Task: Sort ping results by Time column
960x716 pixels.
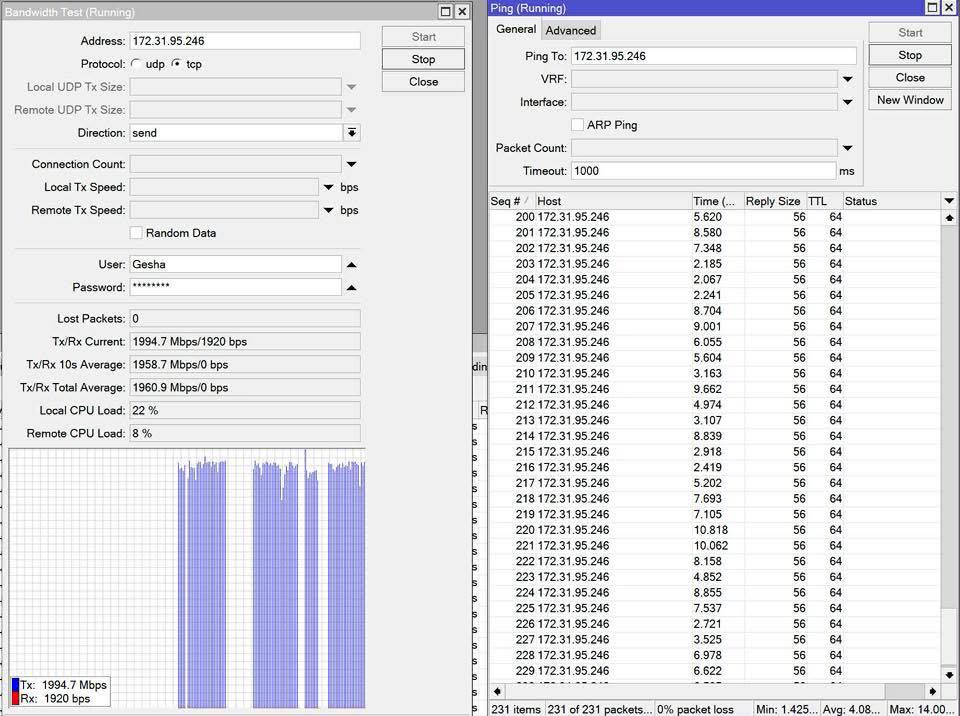Action: click(x=717, y=201)
